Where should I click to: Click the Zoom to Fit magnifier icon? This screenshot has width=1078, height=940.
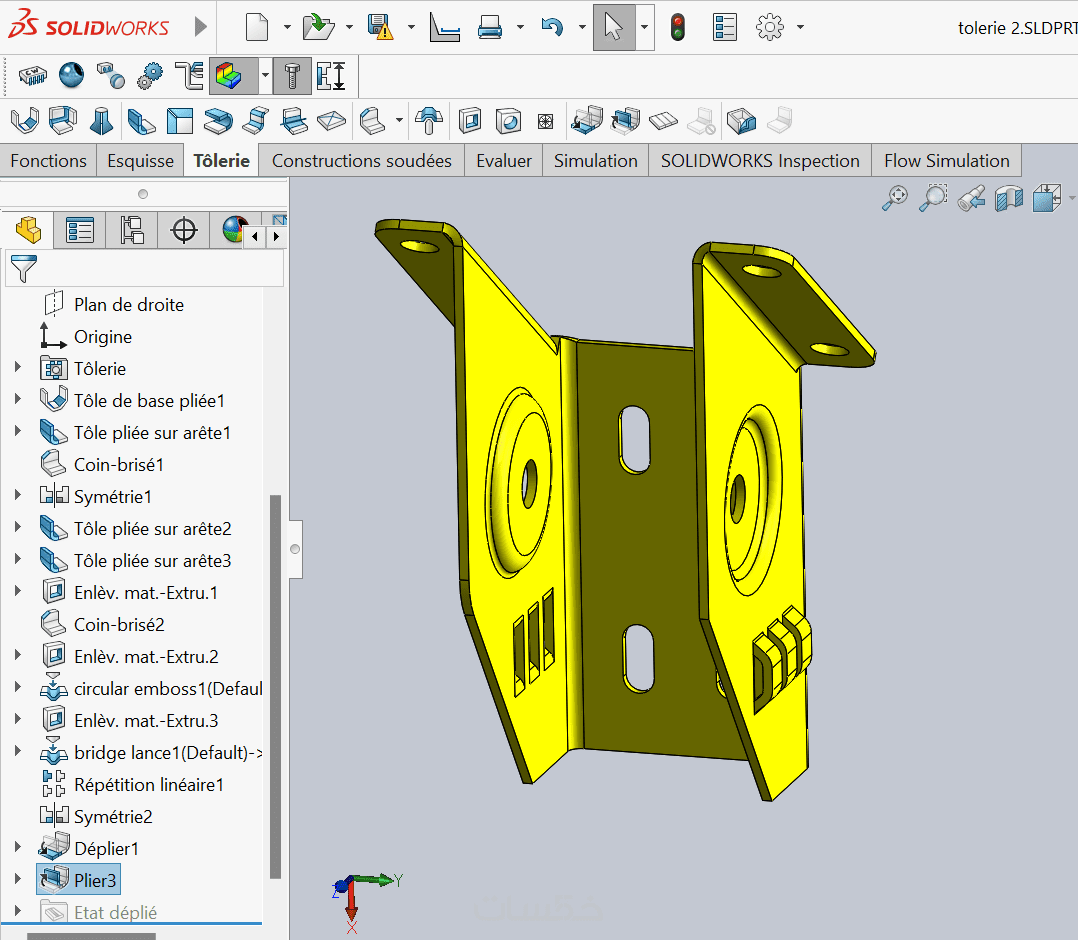893,198
